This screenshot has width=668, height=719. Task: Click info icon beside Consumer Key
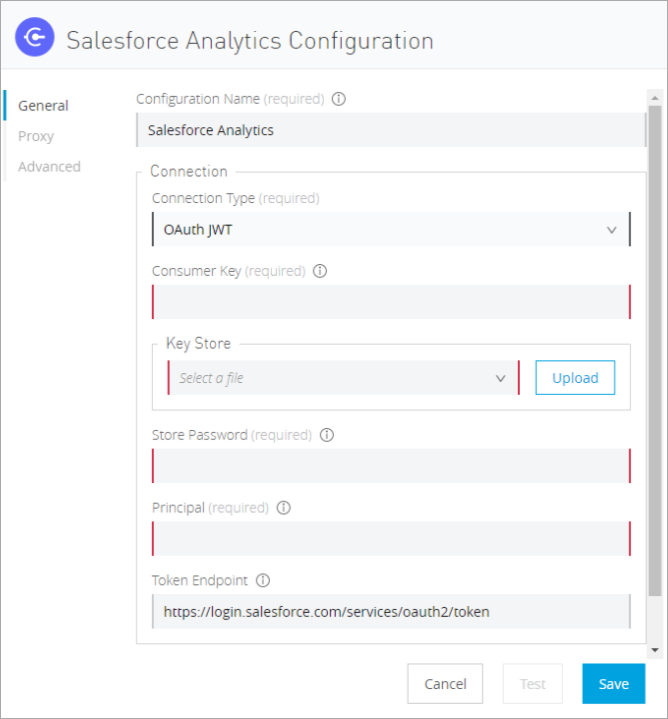click(x=320, y=271)
